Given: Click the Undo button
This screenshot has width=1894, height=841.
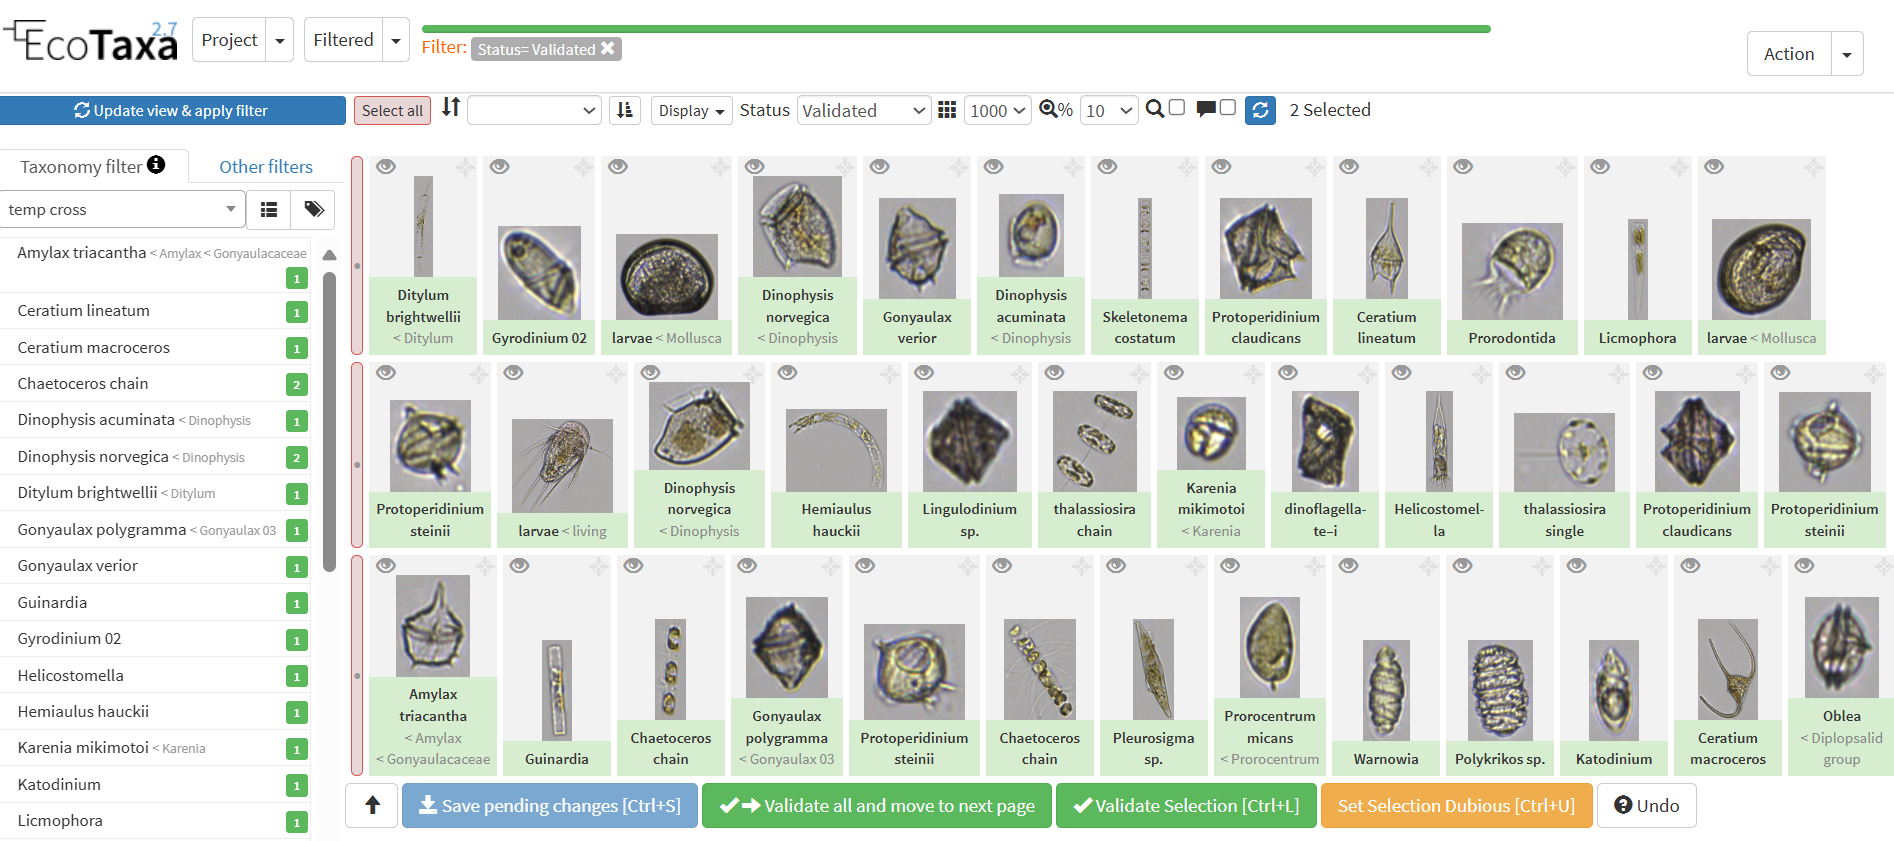Looking at the screenshot, I should click(1646, 805).
